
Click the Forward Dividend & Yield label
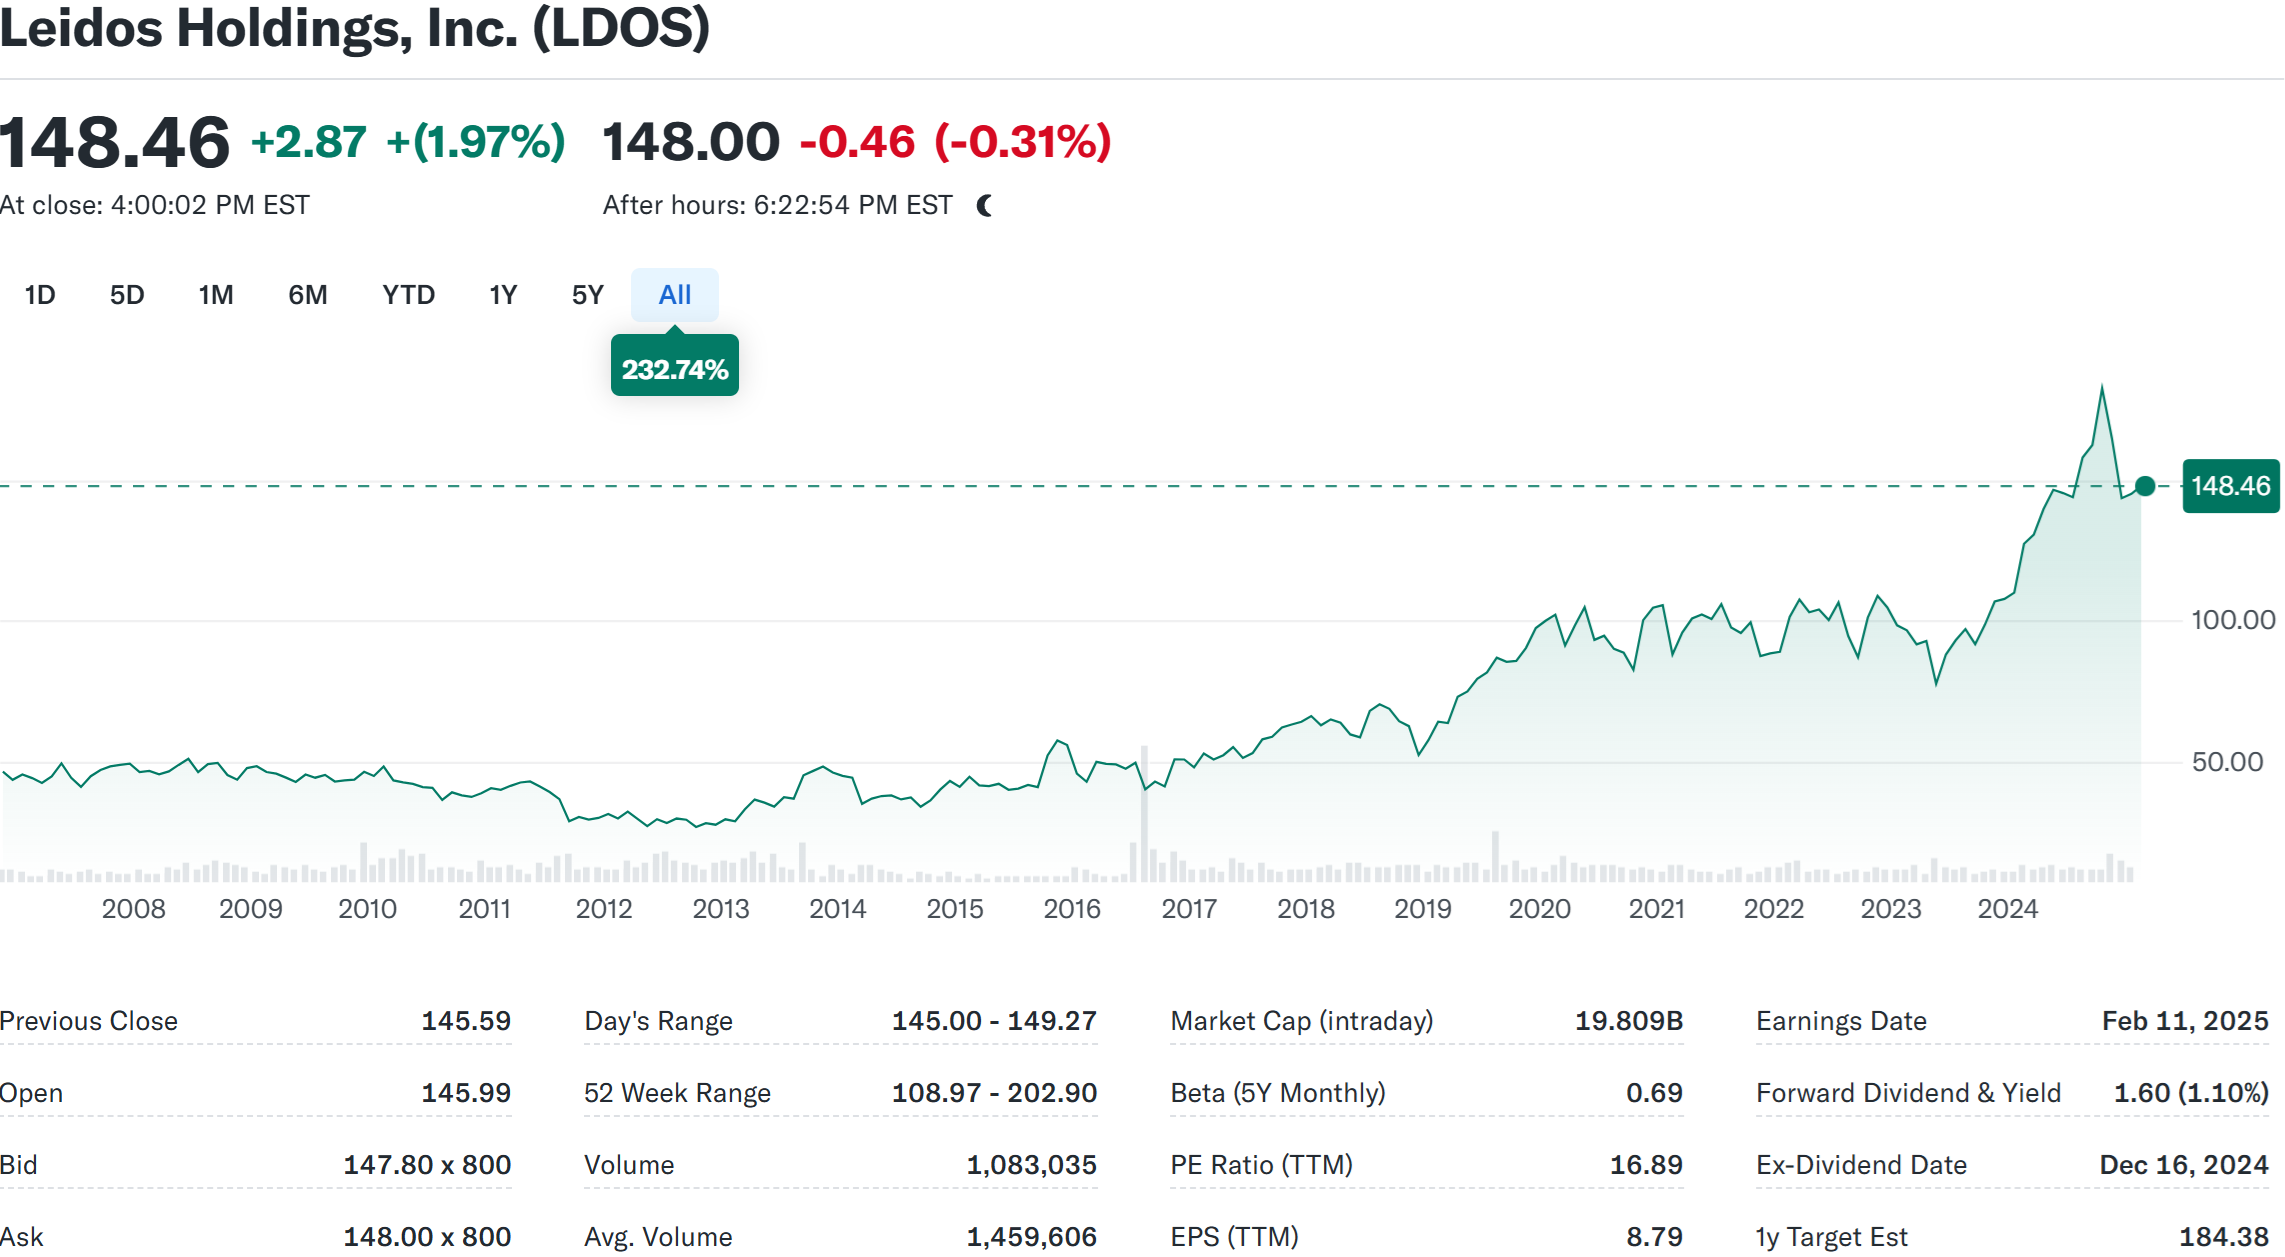tap(1908, 1093)
